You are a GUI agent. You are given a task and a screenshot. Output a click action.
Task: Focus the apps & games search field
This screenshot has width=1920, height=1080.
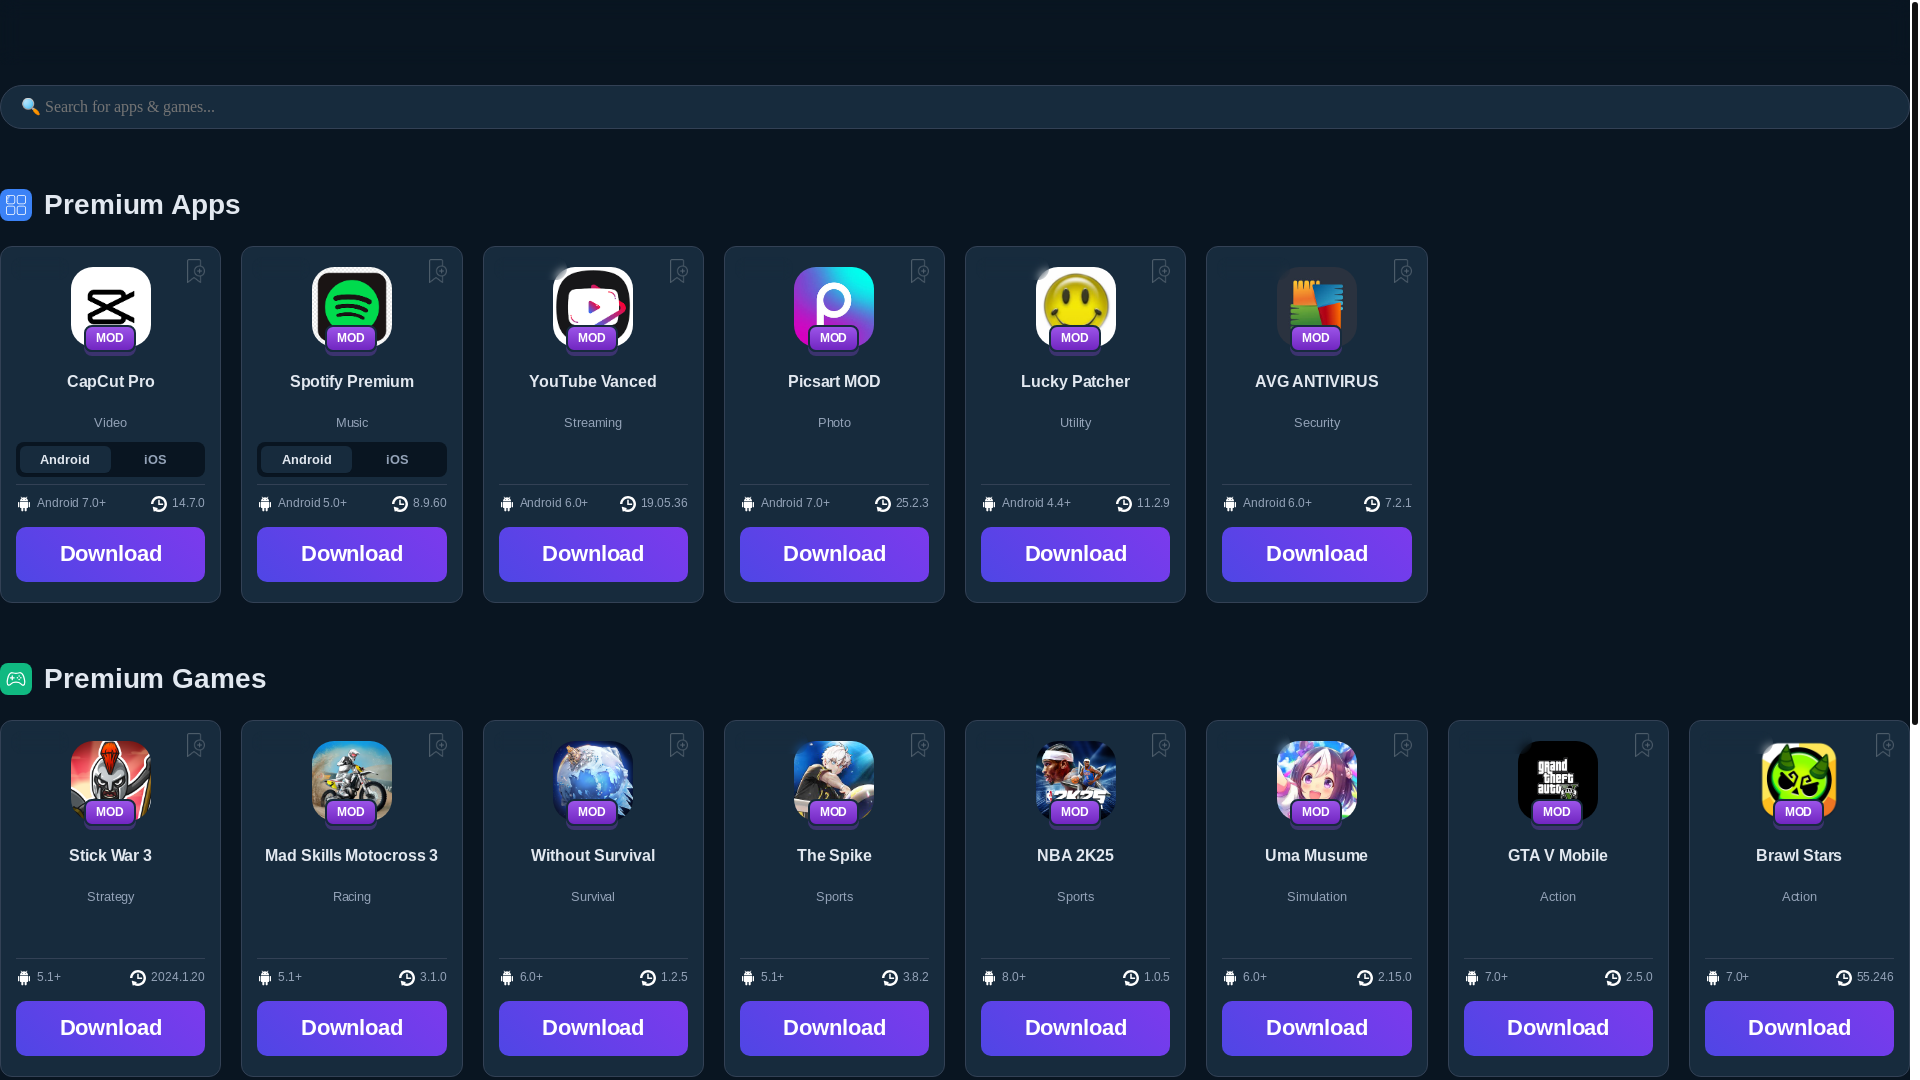[955, 107]
